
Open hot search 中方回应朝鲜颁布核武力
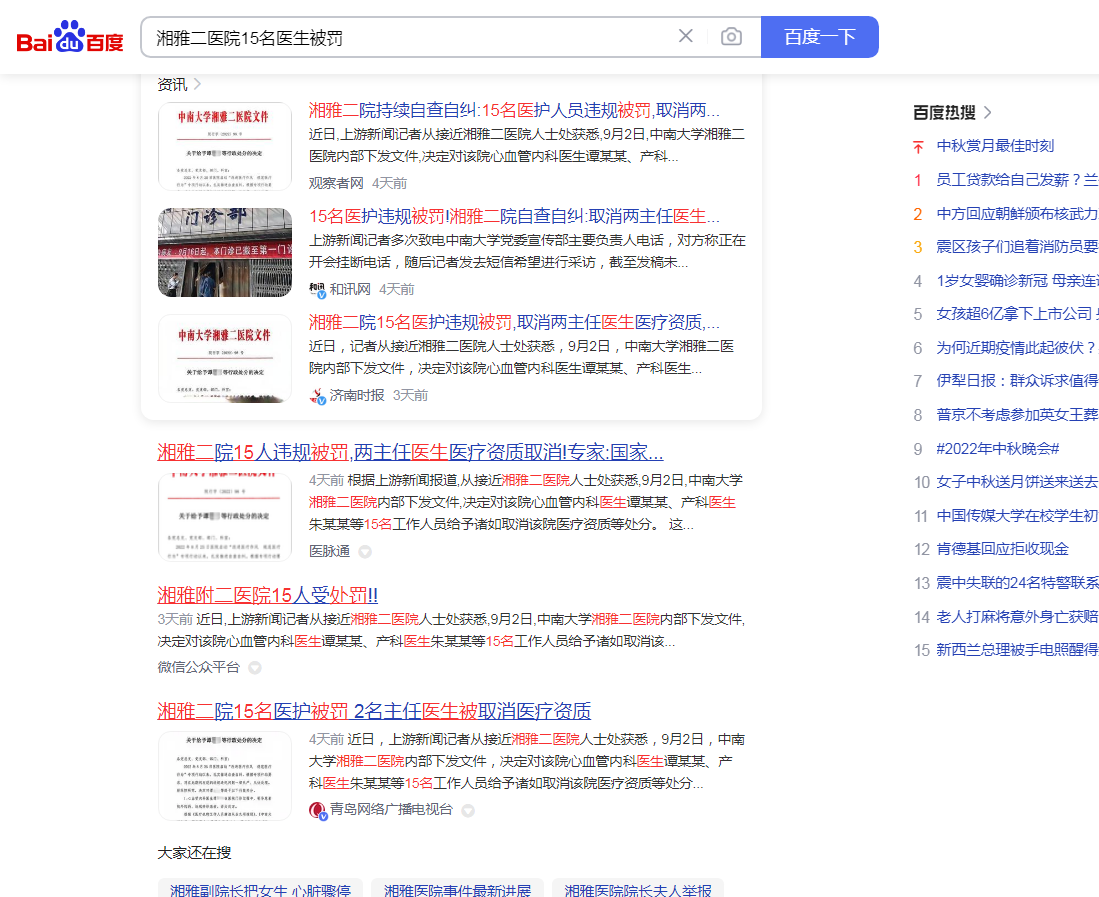point(1017,213)
